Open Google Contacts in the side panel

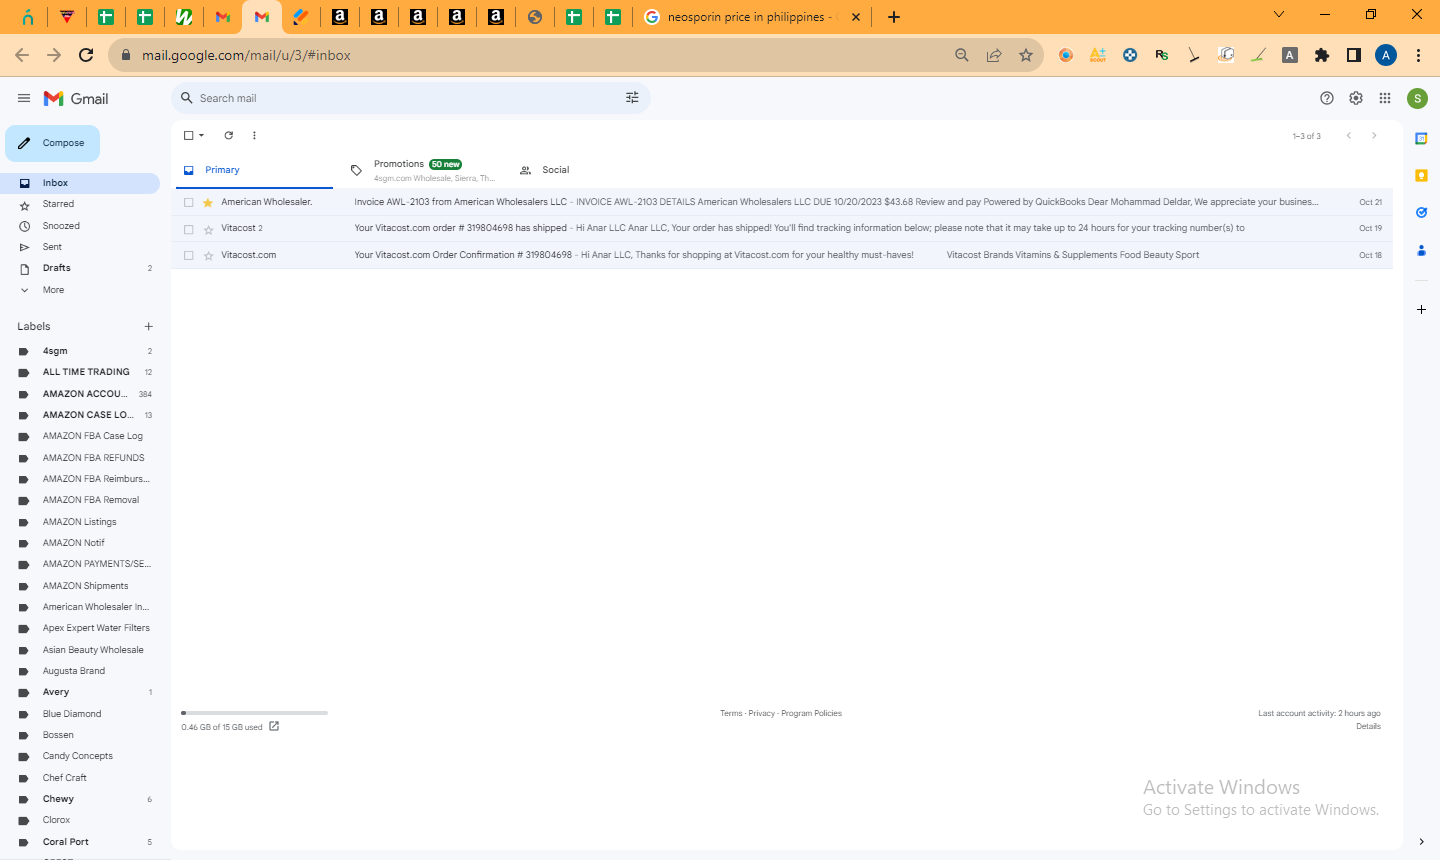pos(1421,250)
